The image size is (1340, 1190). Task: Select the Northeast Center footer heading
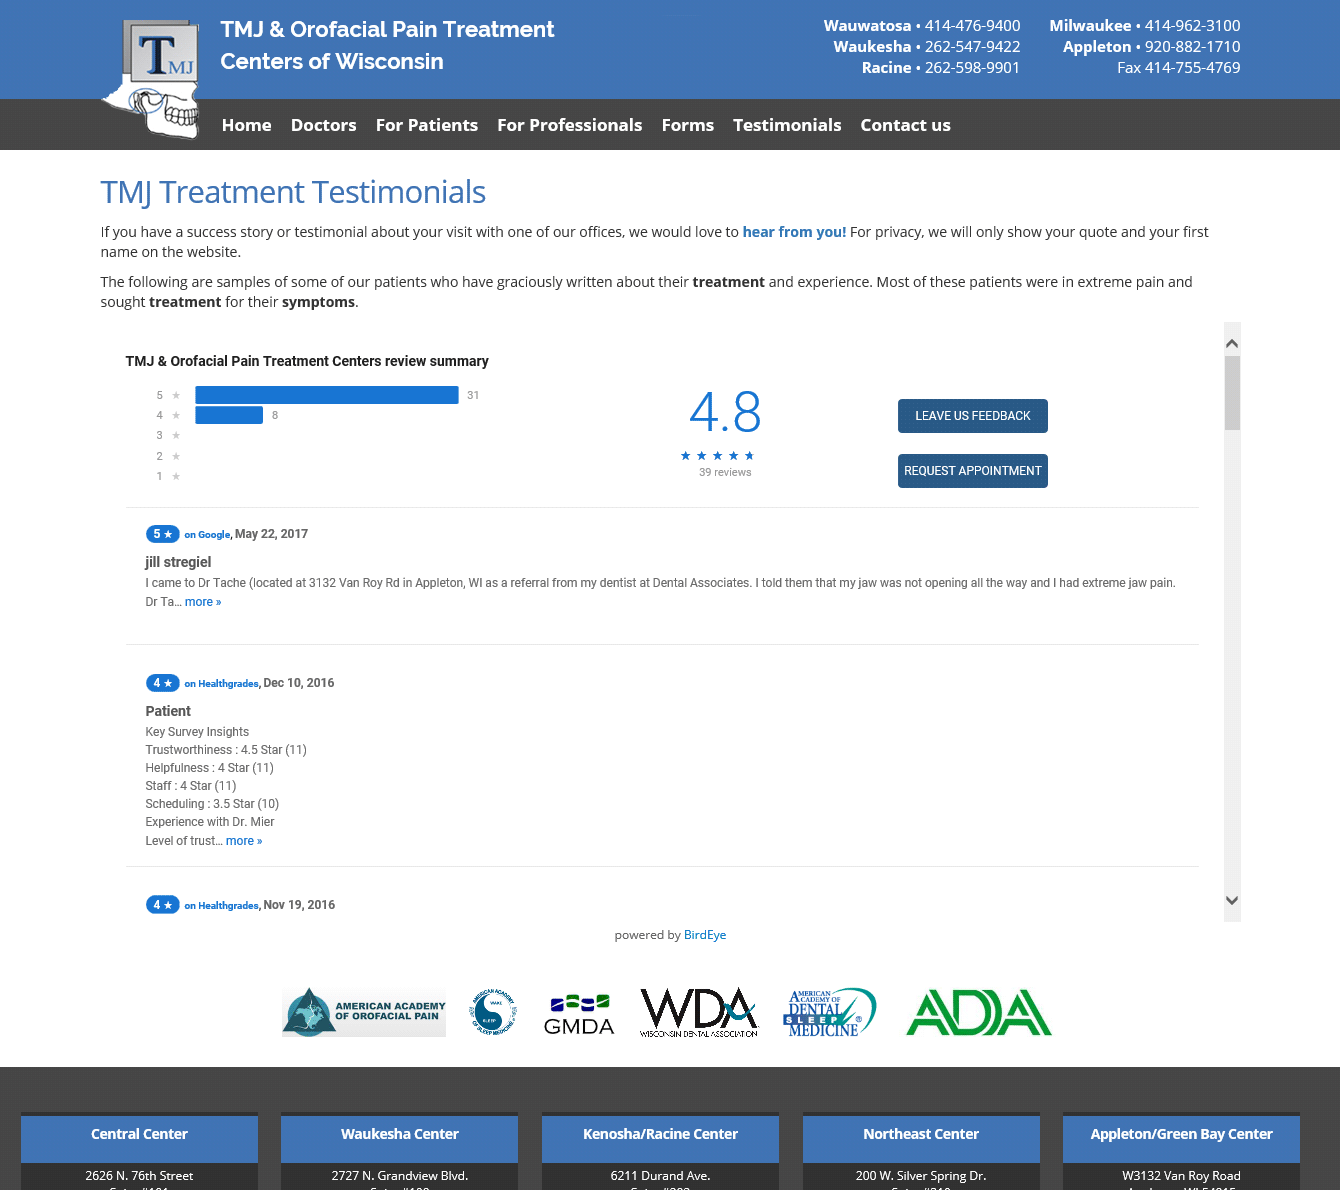(921, 1134)
